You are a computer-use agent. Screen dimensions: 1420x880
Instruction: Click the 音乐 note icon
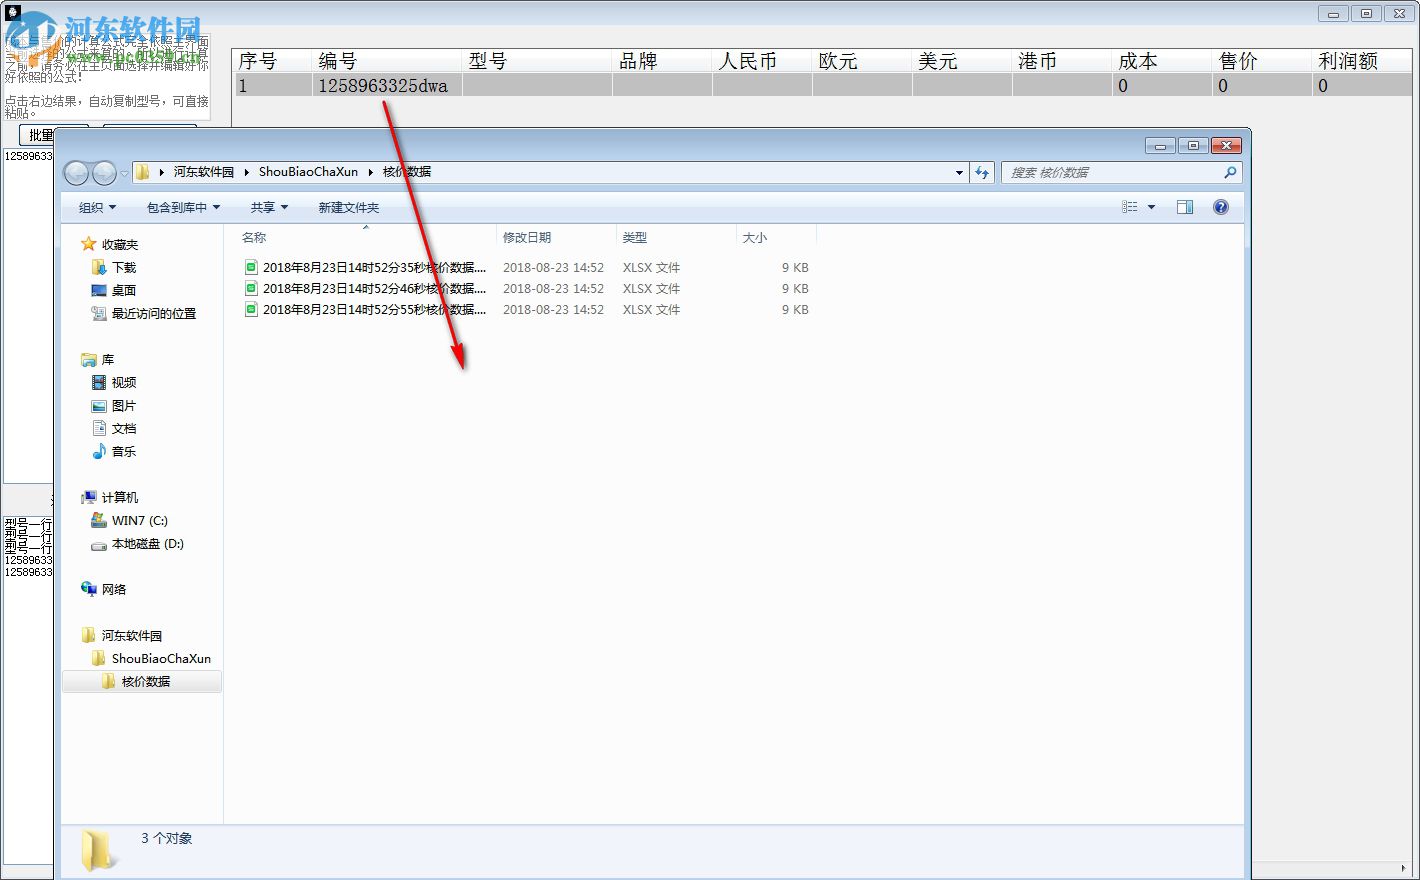click(x=99, y=451)
